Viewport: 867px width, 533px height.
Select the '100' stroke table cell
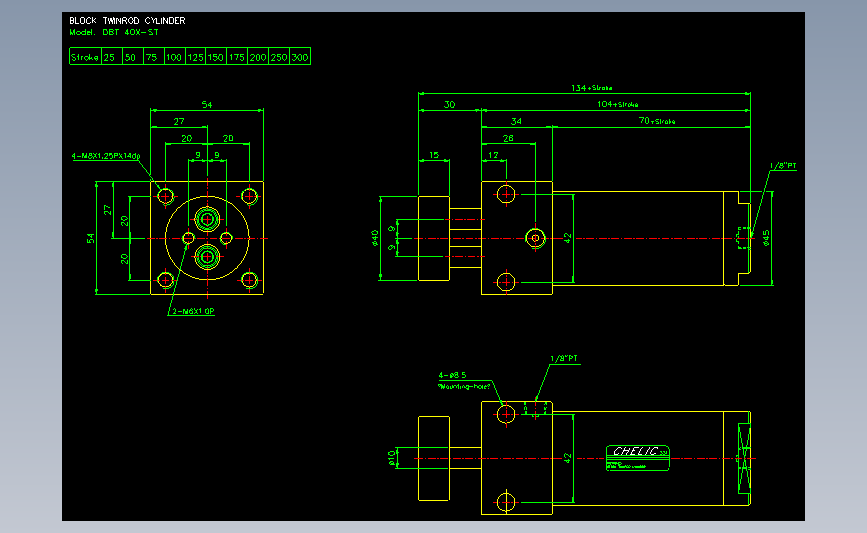[x=174, y=56]
